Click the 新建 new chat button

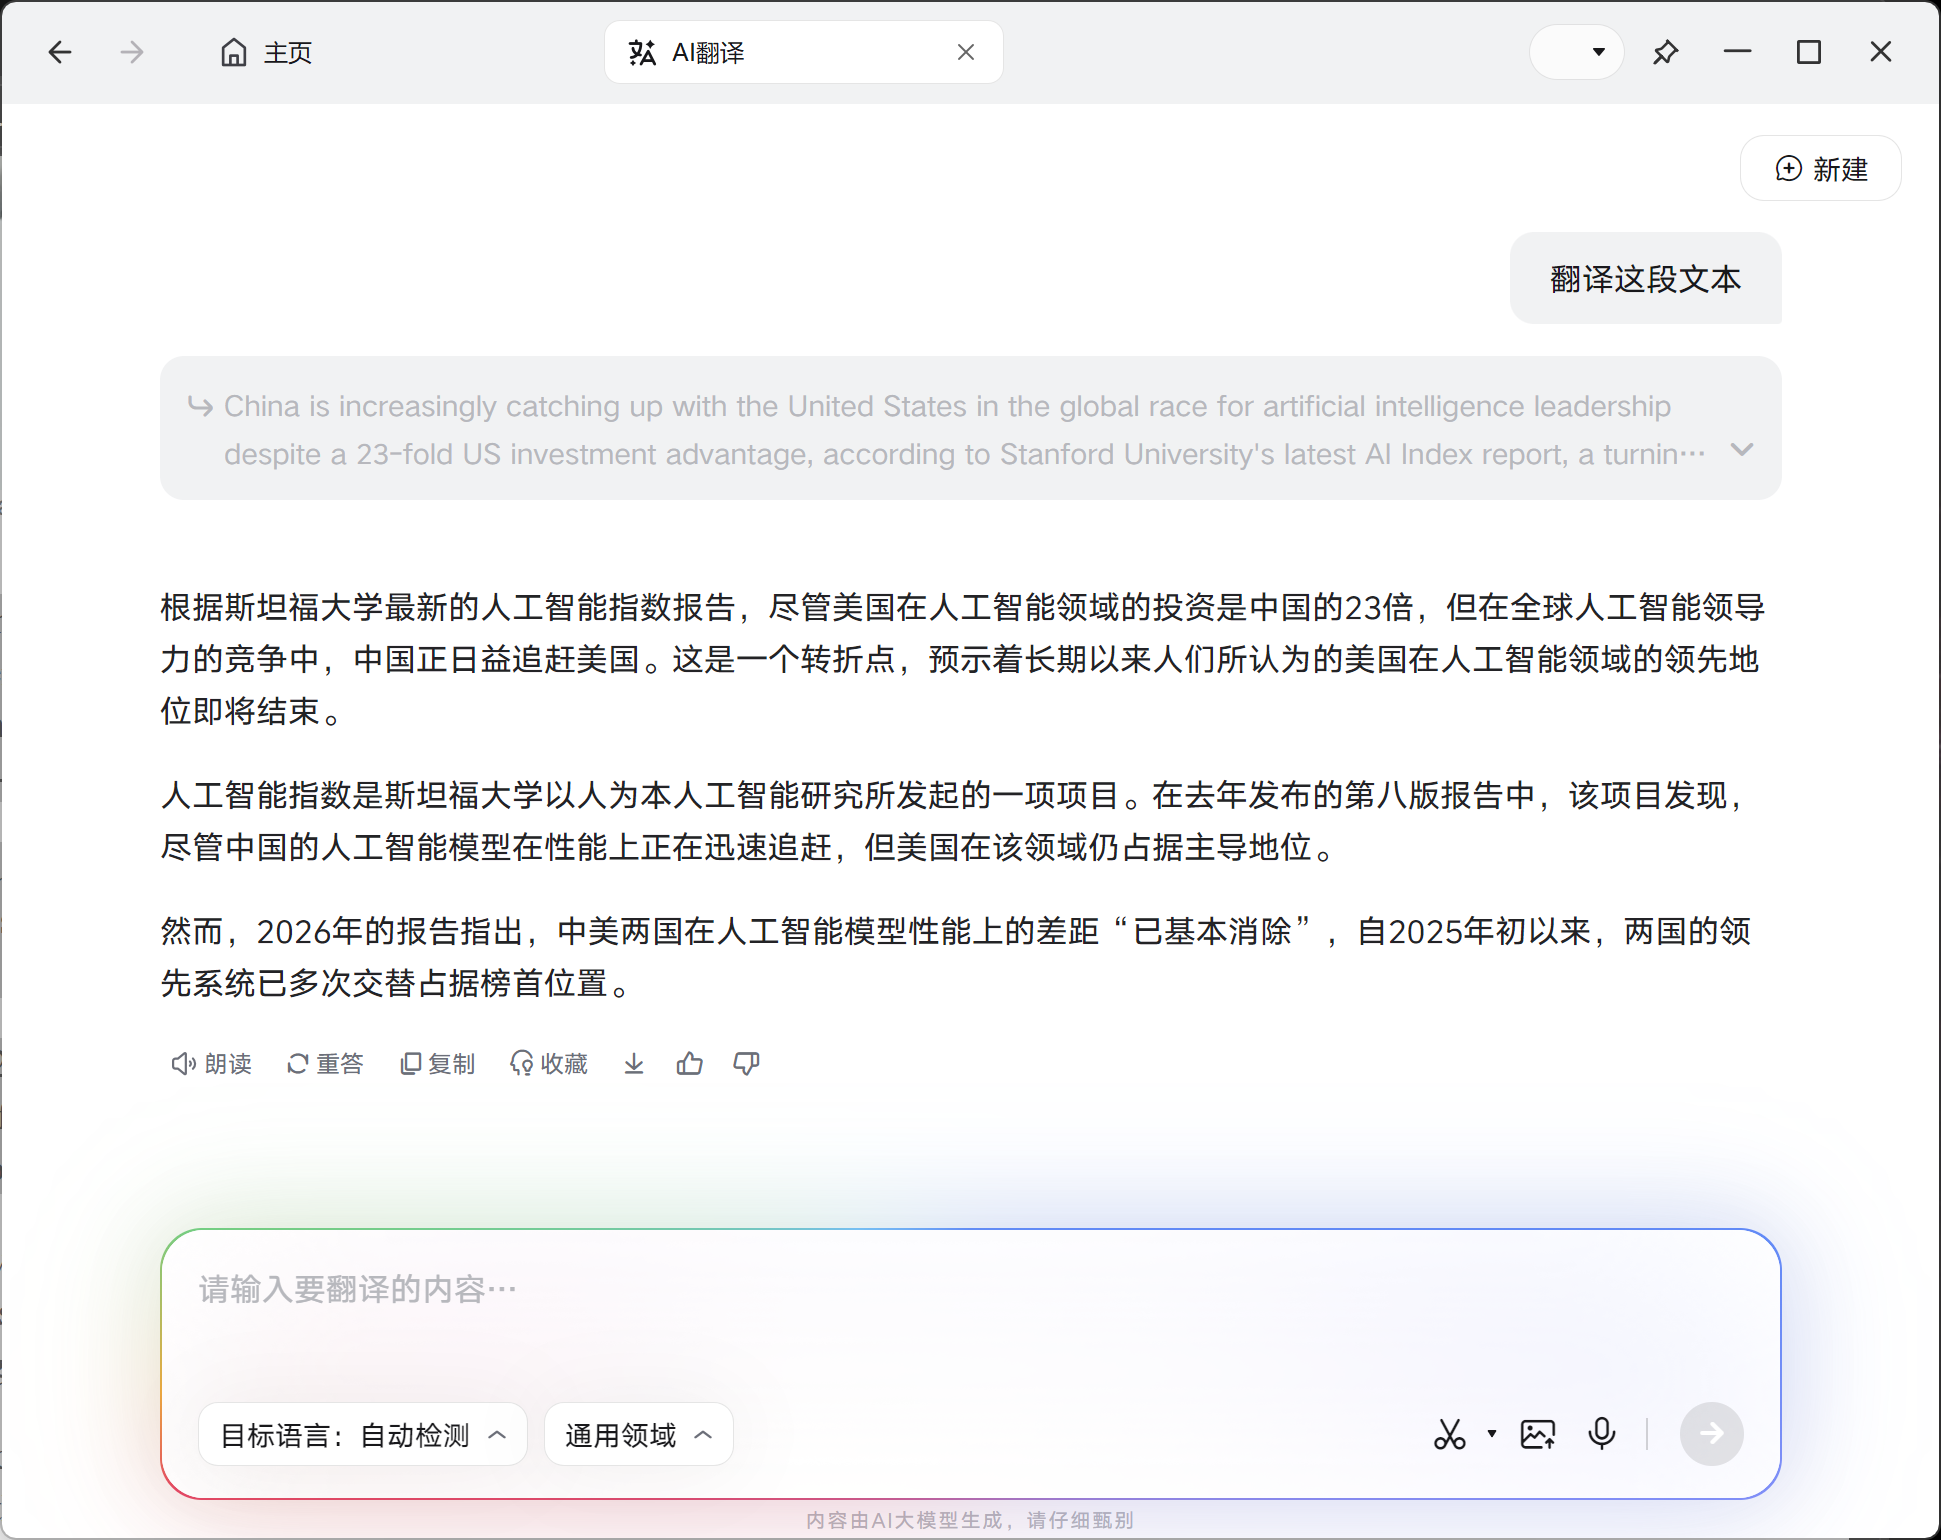(1820, 169)
